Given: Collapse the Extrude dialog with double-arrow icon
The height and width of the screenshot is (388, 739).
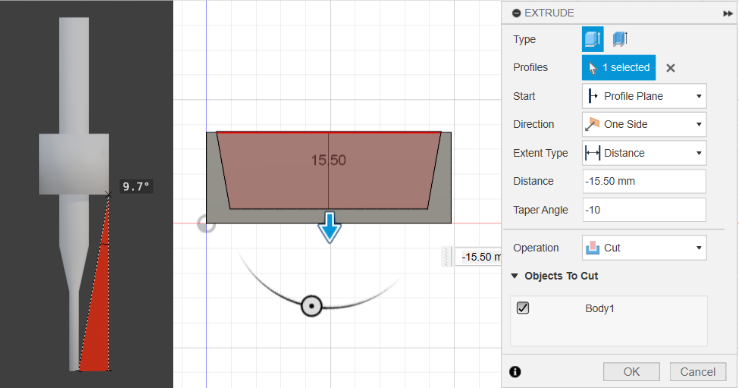Looking at the screenshot, I should pos(728,13).
